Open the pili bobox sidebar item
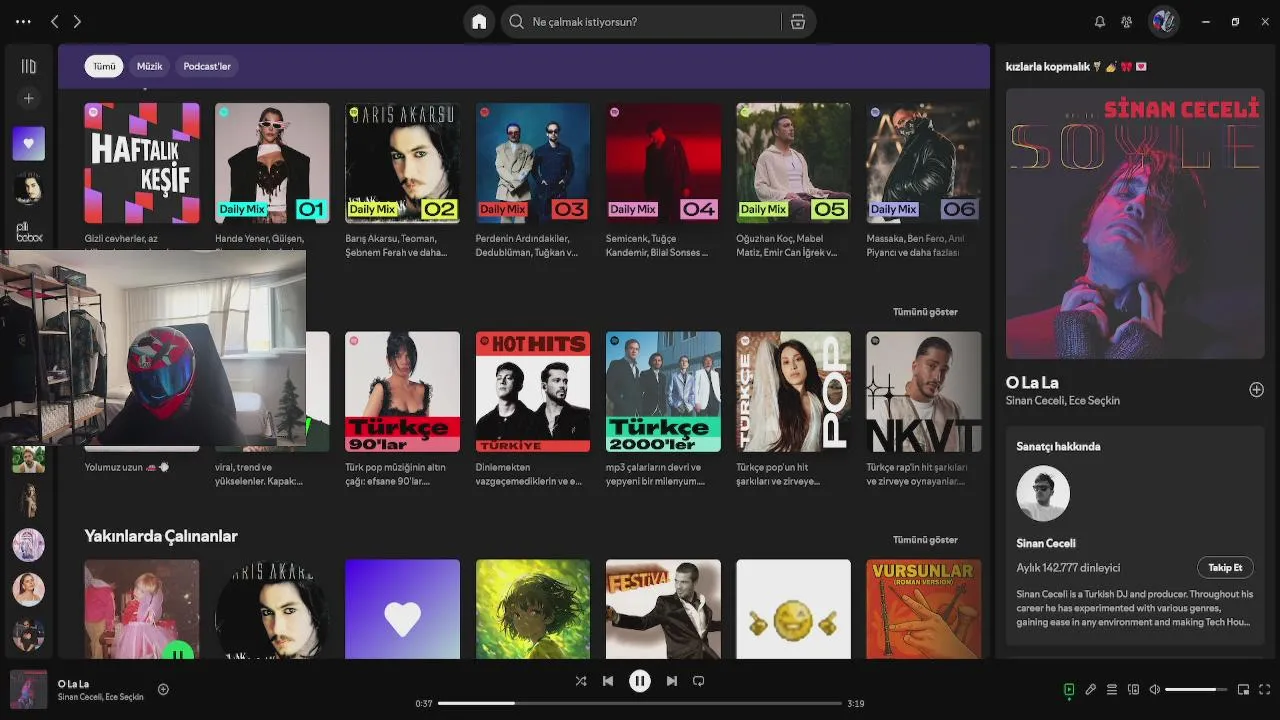Image resolution: width=1280 pixels, height=720 pixels. (x=29, y=232)
